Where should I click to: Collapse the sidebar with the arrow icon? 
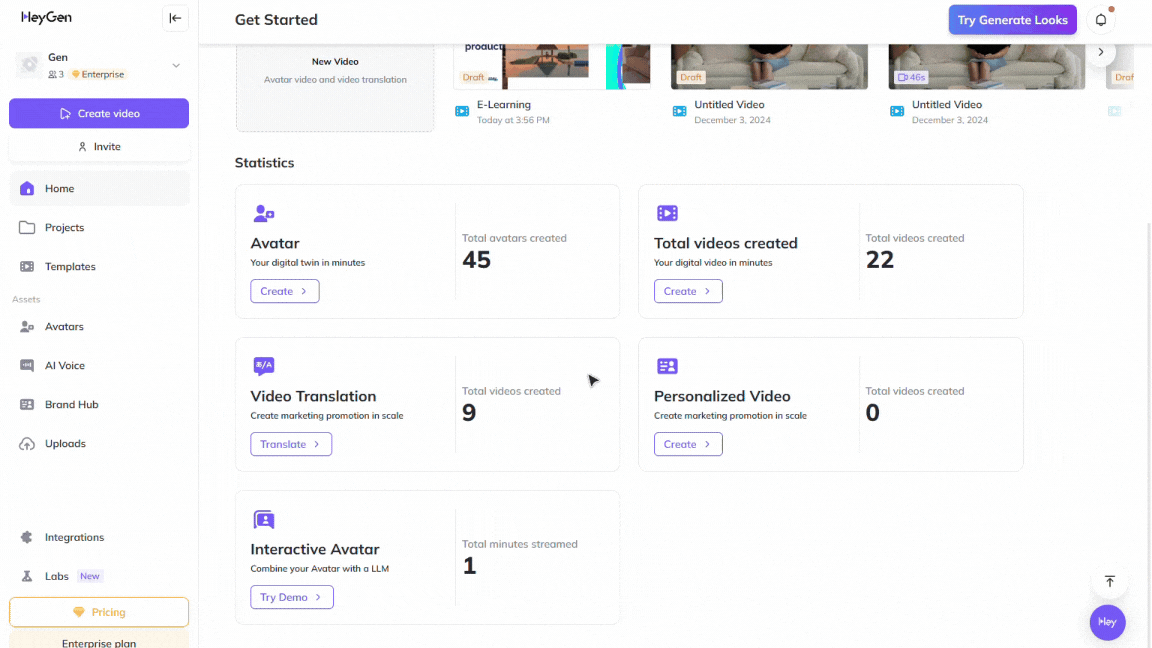[175, 18]
